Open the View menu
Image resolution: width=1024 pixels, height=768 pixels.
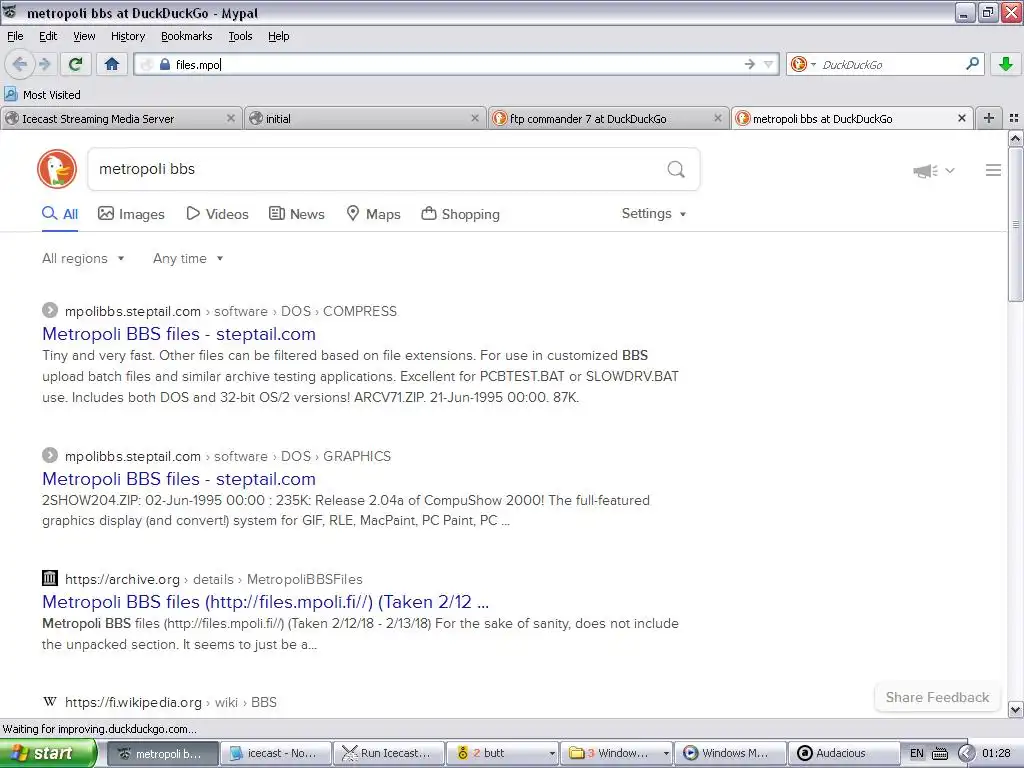click(x=84, y=36)
